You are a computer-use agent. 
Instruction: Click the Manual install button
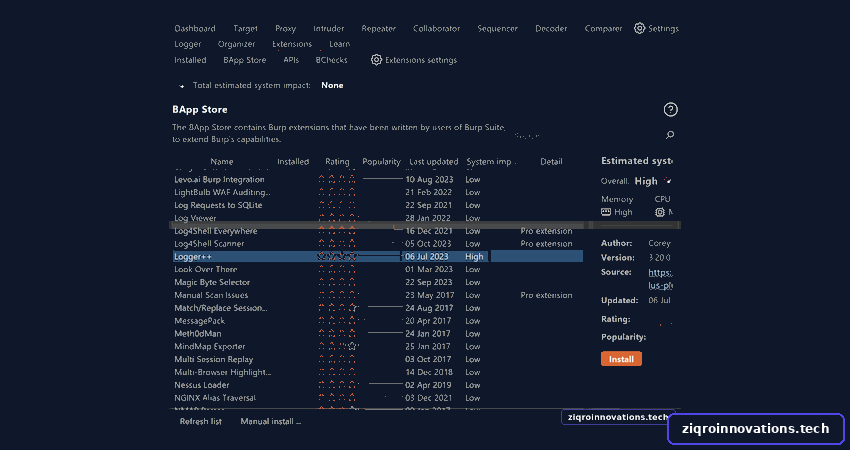[x=271, y=421]
